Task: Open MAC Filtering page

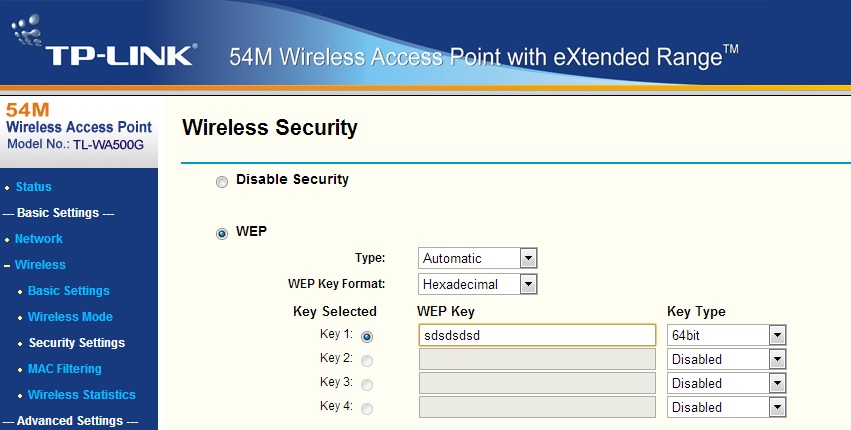Action: coord(65,369)
